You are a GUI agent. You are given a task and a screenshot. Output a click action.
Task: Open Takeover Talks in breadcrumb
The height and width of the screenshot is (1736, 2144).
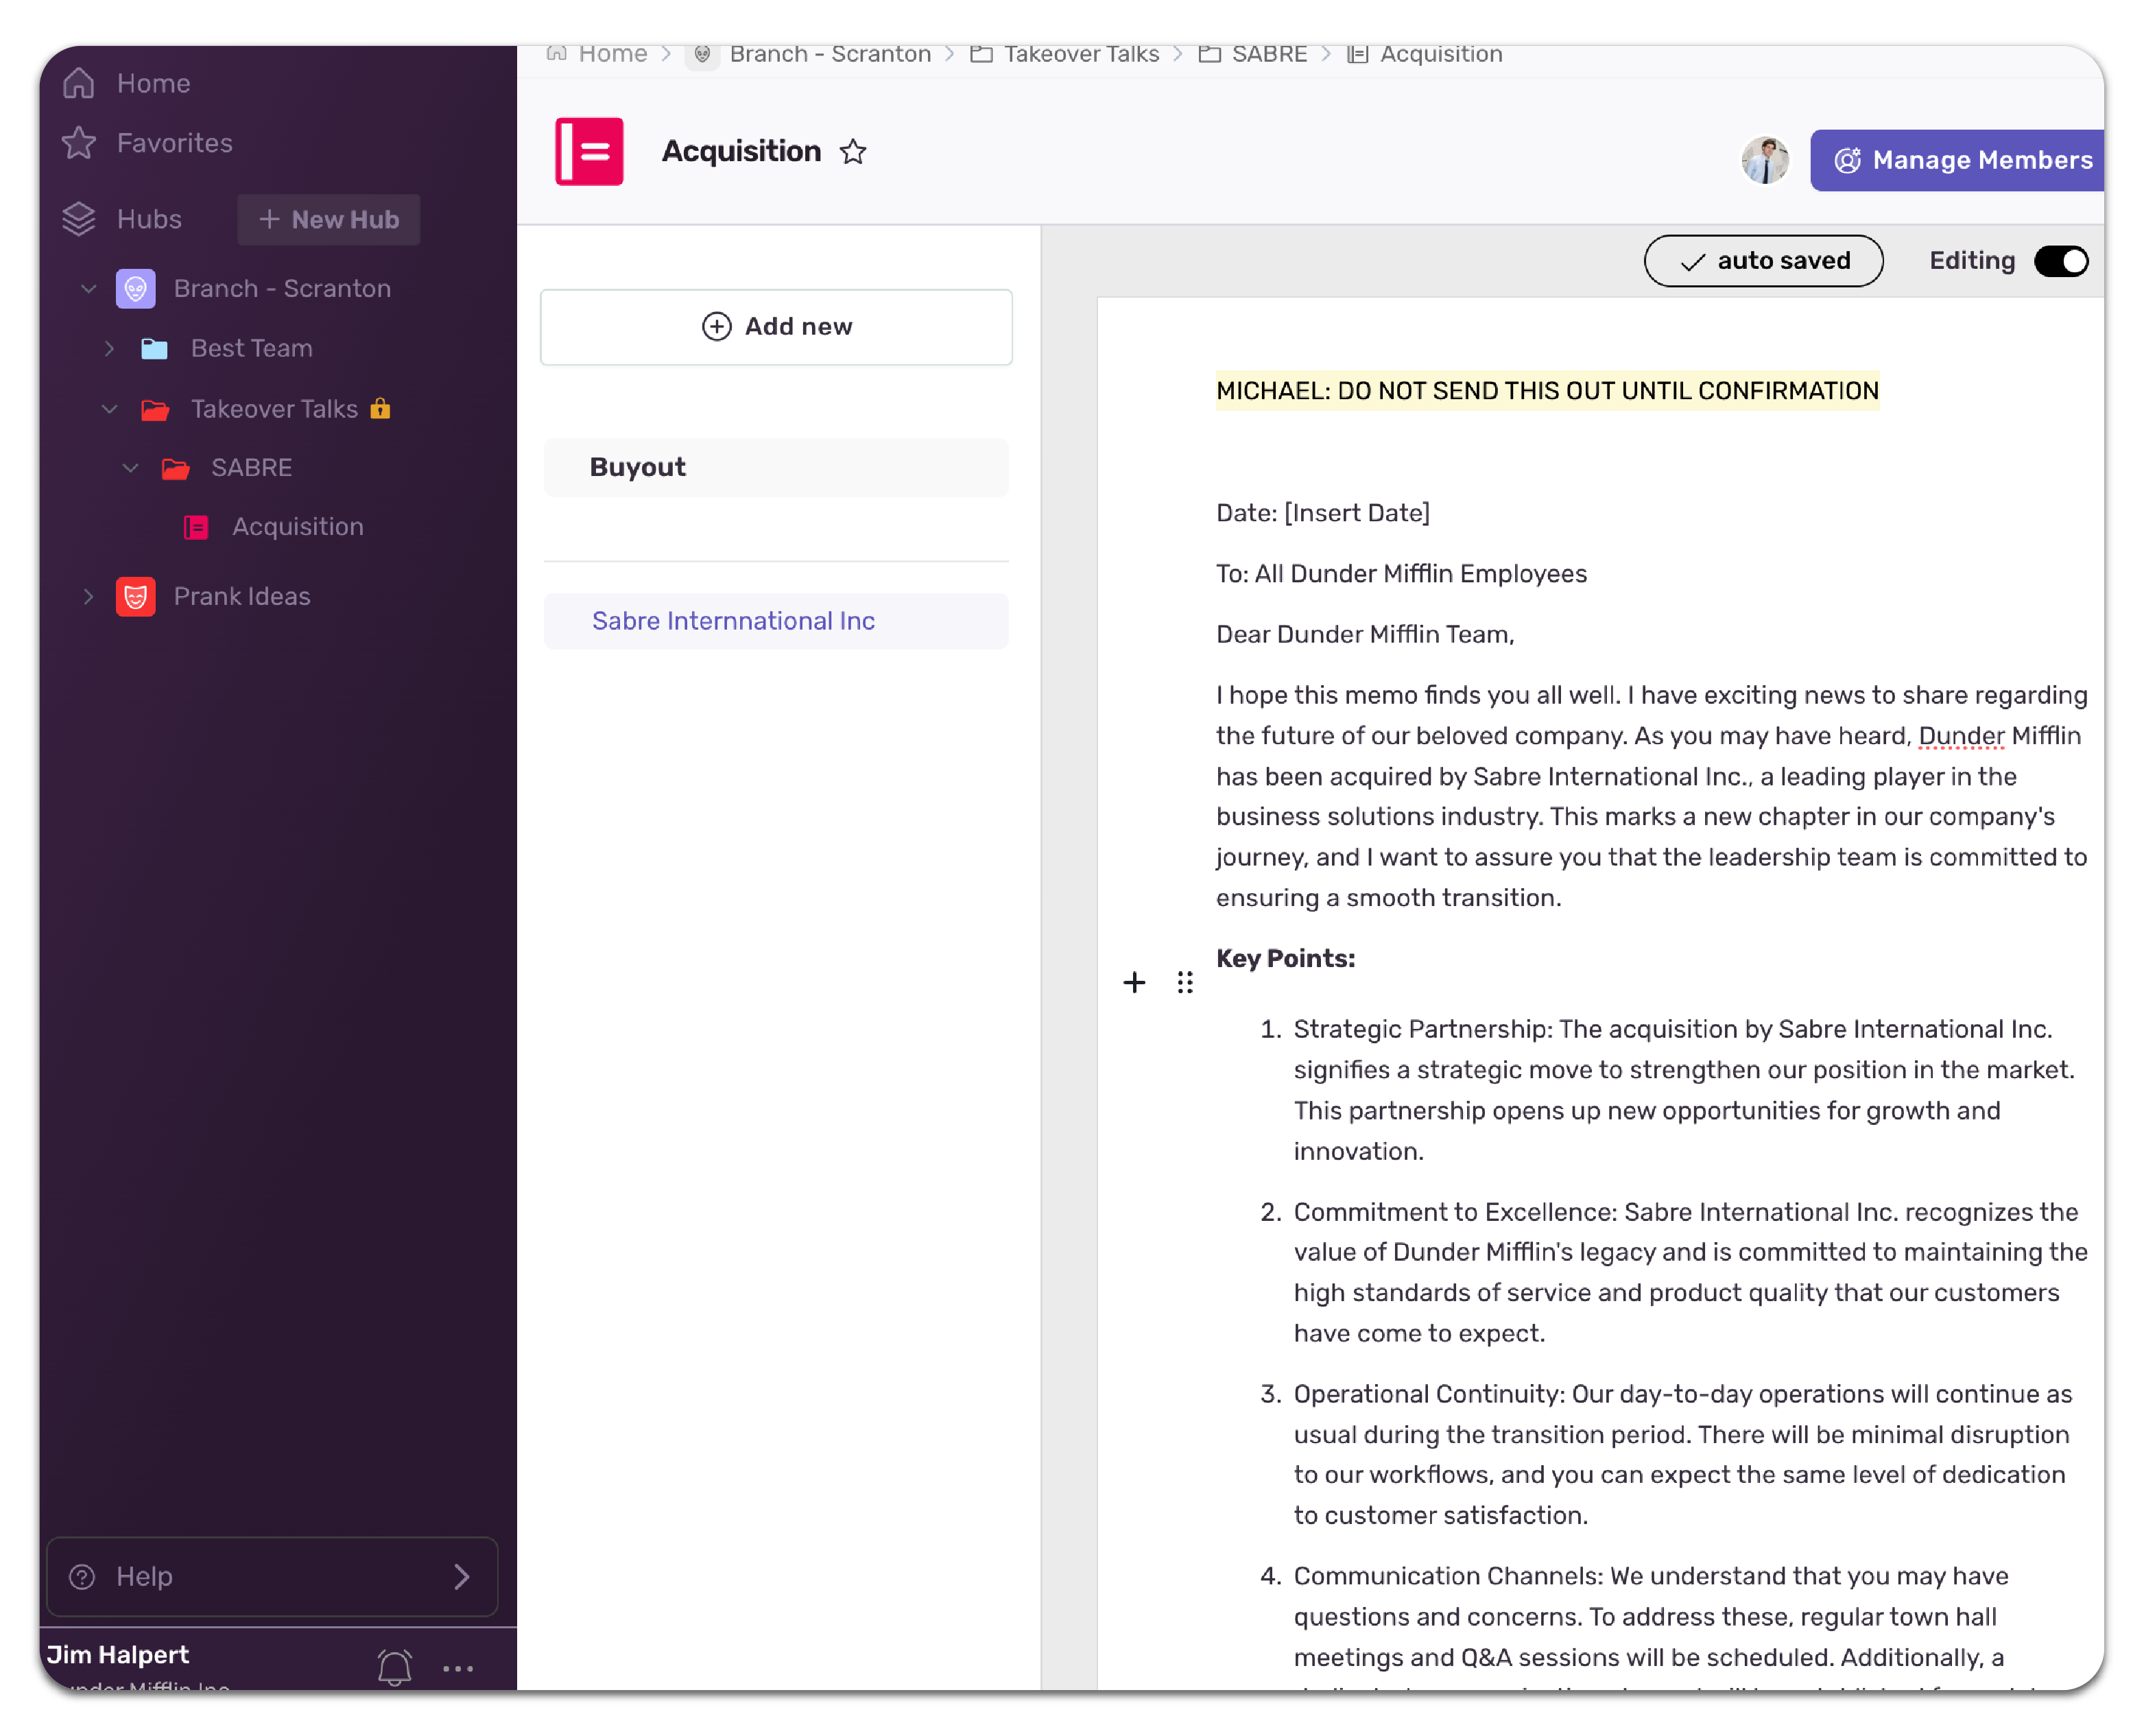1080,54
